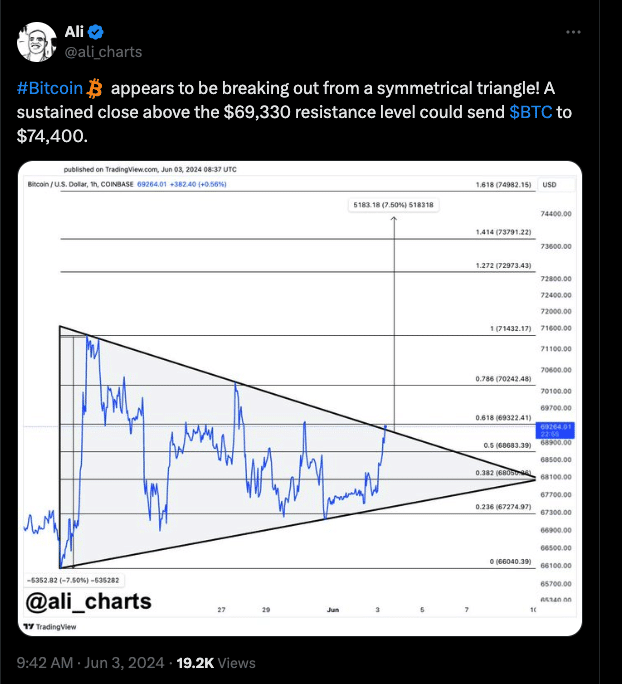
Task: Click the @ali_charts watermark in chart
Action: click(89, 602)
